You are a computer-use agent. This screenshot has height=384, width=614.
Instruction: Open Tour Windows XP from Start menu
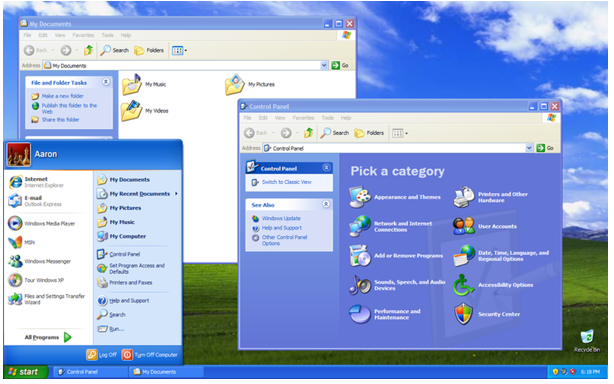[x=36, y=280]
